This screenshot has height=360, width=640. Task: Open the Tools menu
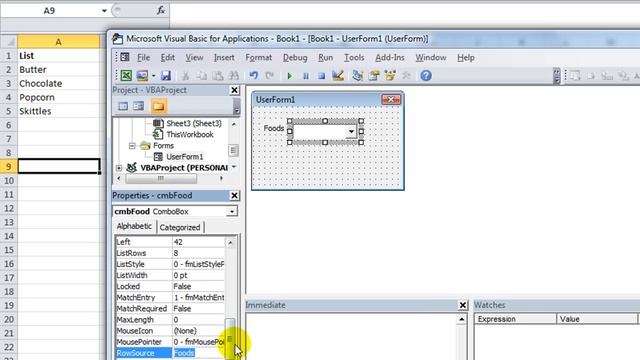click(353, 58)
